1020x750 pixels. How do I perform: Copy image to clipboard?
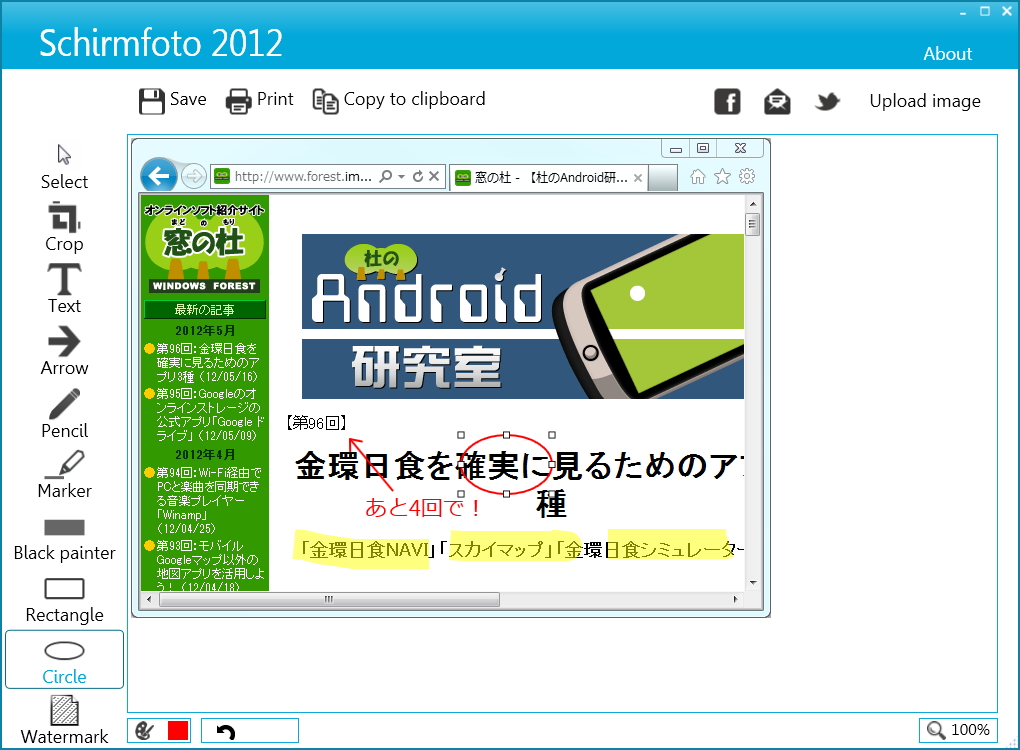point(399,100)
